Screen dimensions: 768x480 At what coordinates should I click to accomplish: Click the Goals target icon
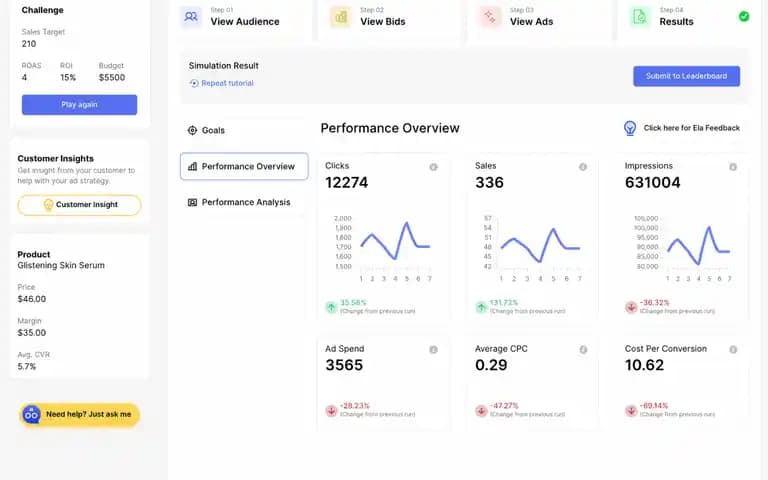192,130
